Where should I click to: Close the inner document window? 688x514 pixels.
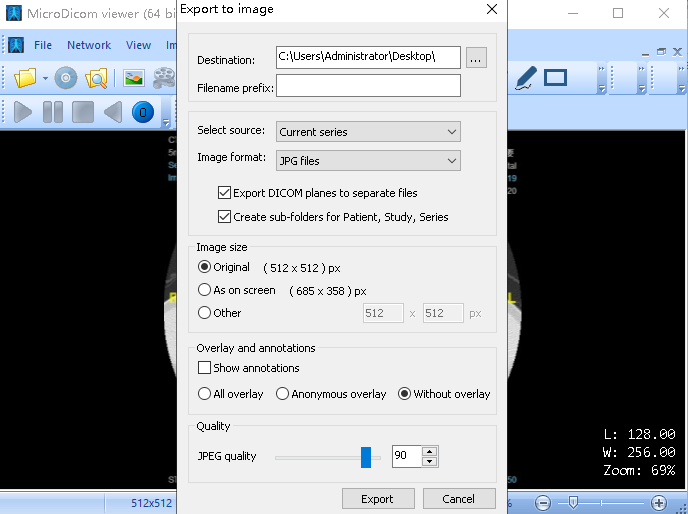point(677,52)
